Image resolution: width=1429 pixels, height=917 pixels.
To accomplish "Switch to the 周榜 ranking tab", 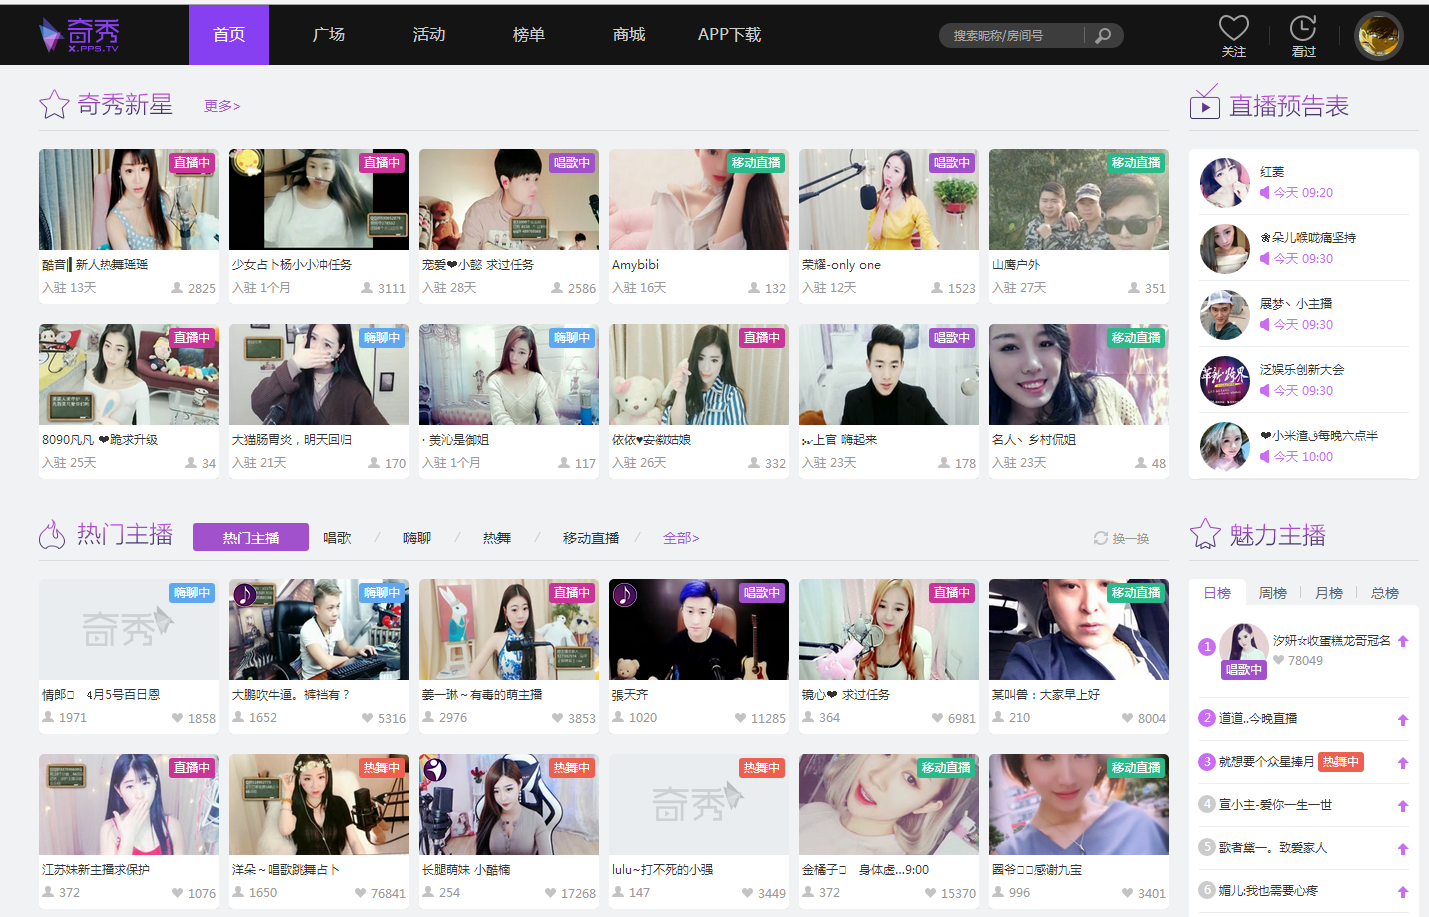I will coord(1273,593).
